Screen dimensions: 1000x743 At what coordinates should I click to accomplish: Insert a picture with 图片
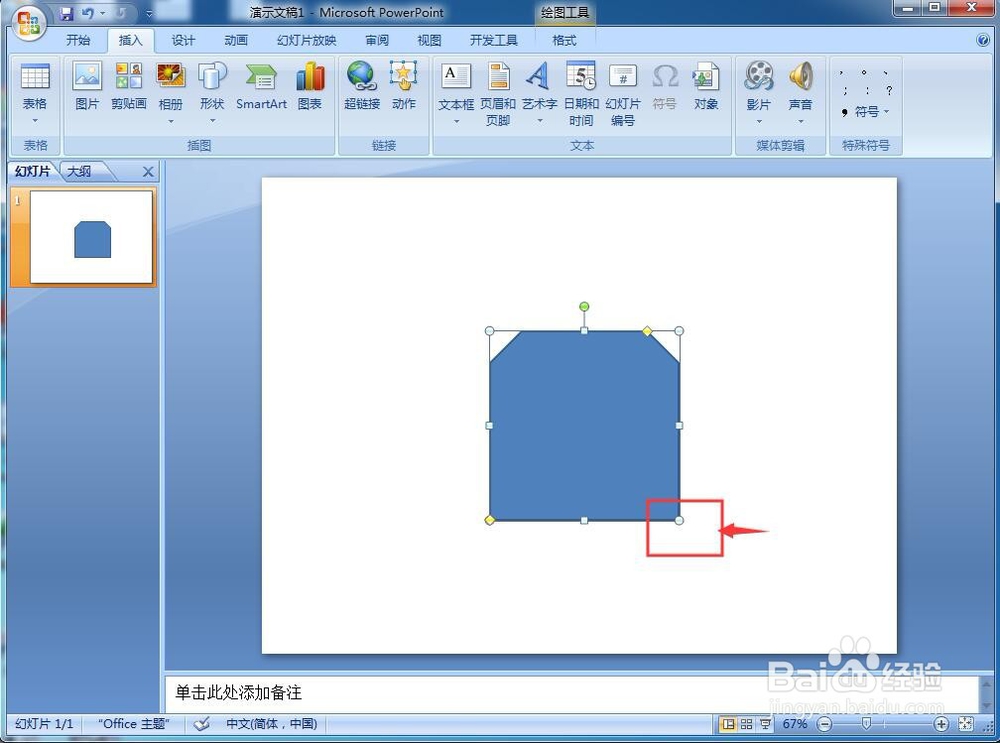click(87, 85)
